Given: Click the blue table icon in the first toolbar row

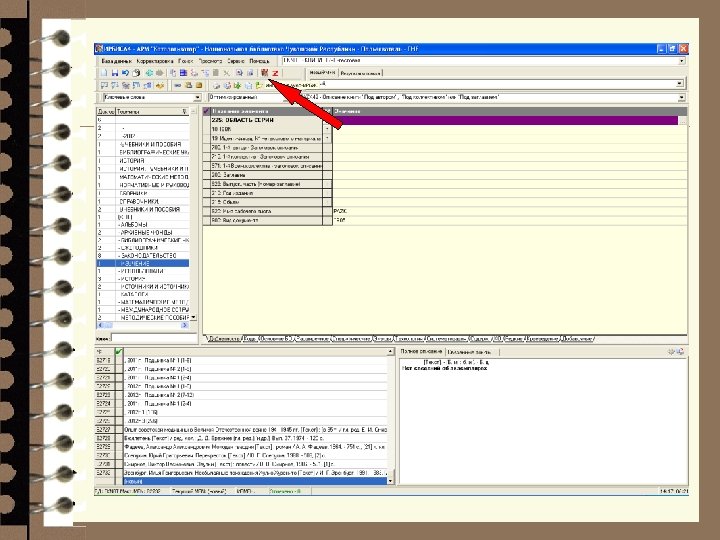Looking at the screenshot, I should pyautogui.click(x=183, y=73).
